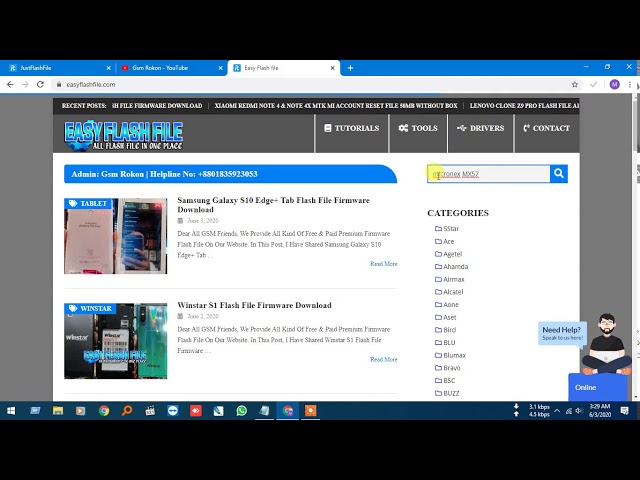Show hidden system tray icons

pos(557,411)
